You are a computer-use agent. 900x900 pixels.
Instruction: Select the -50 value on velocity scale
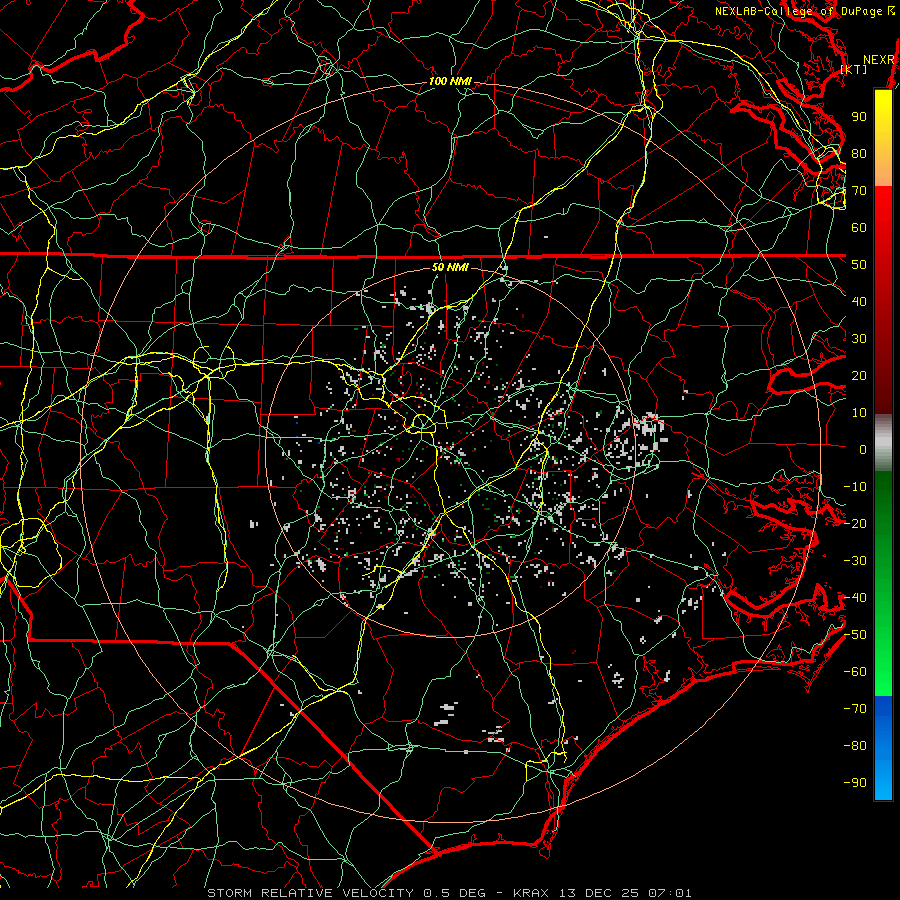[x=855, y=635]
